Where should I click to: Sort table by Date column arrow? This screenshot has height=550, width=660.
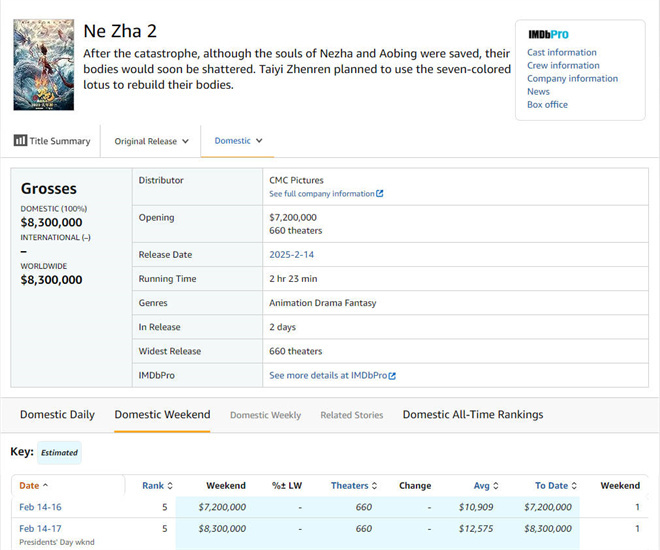click(45, 486)
